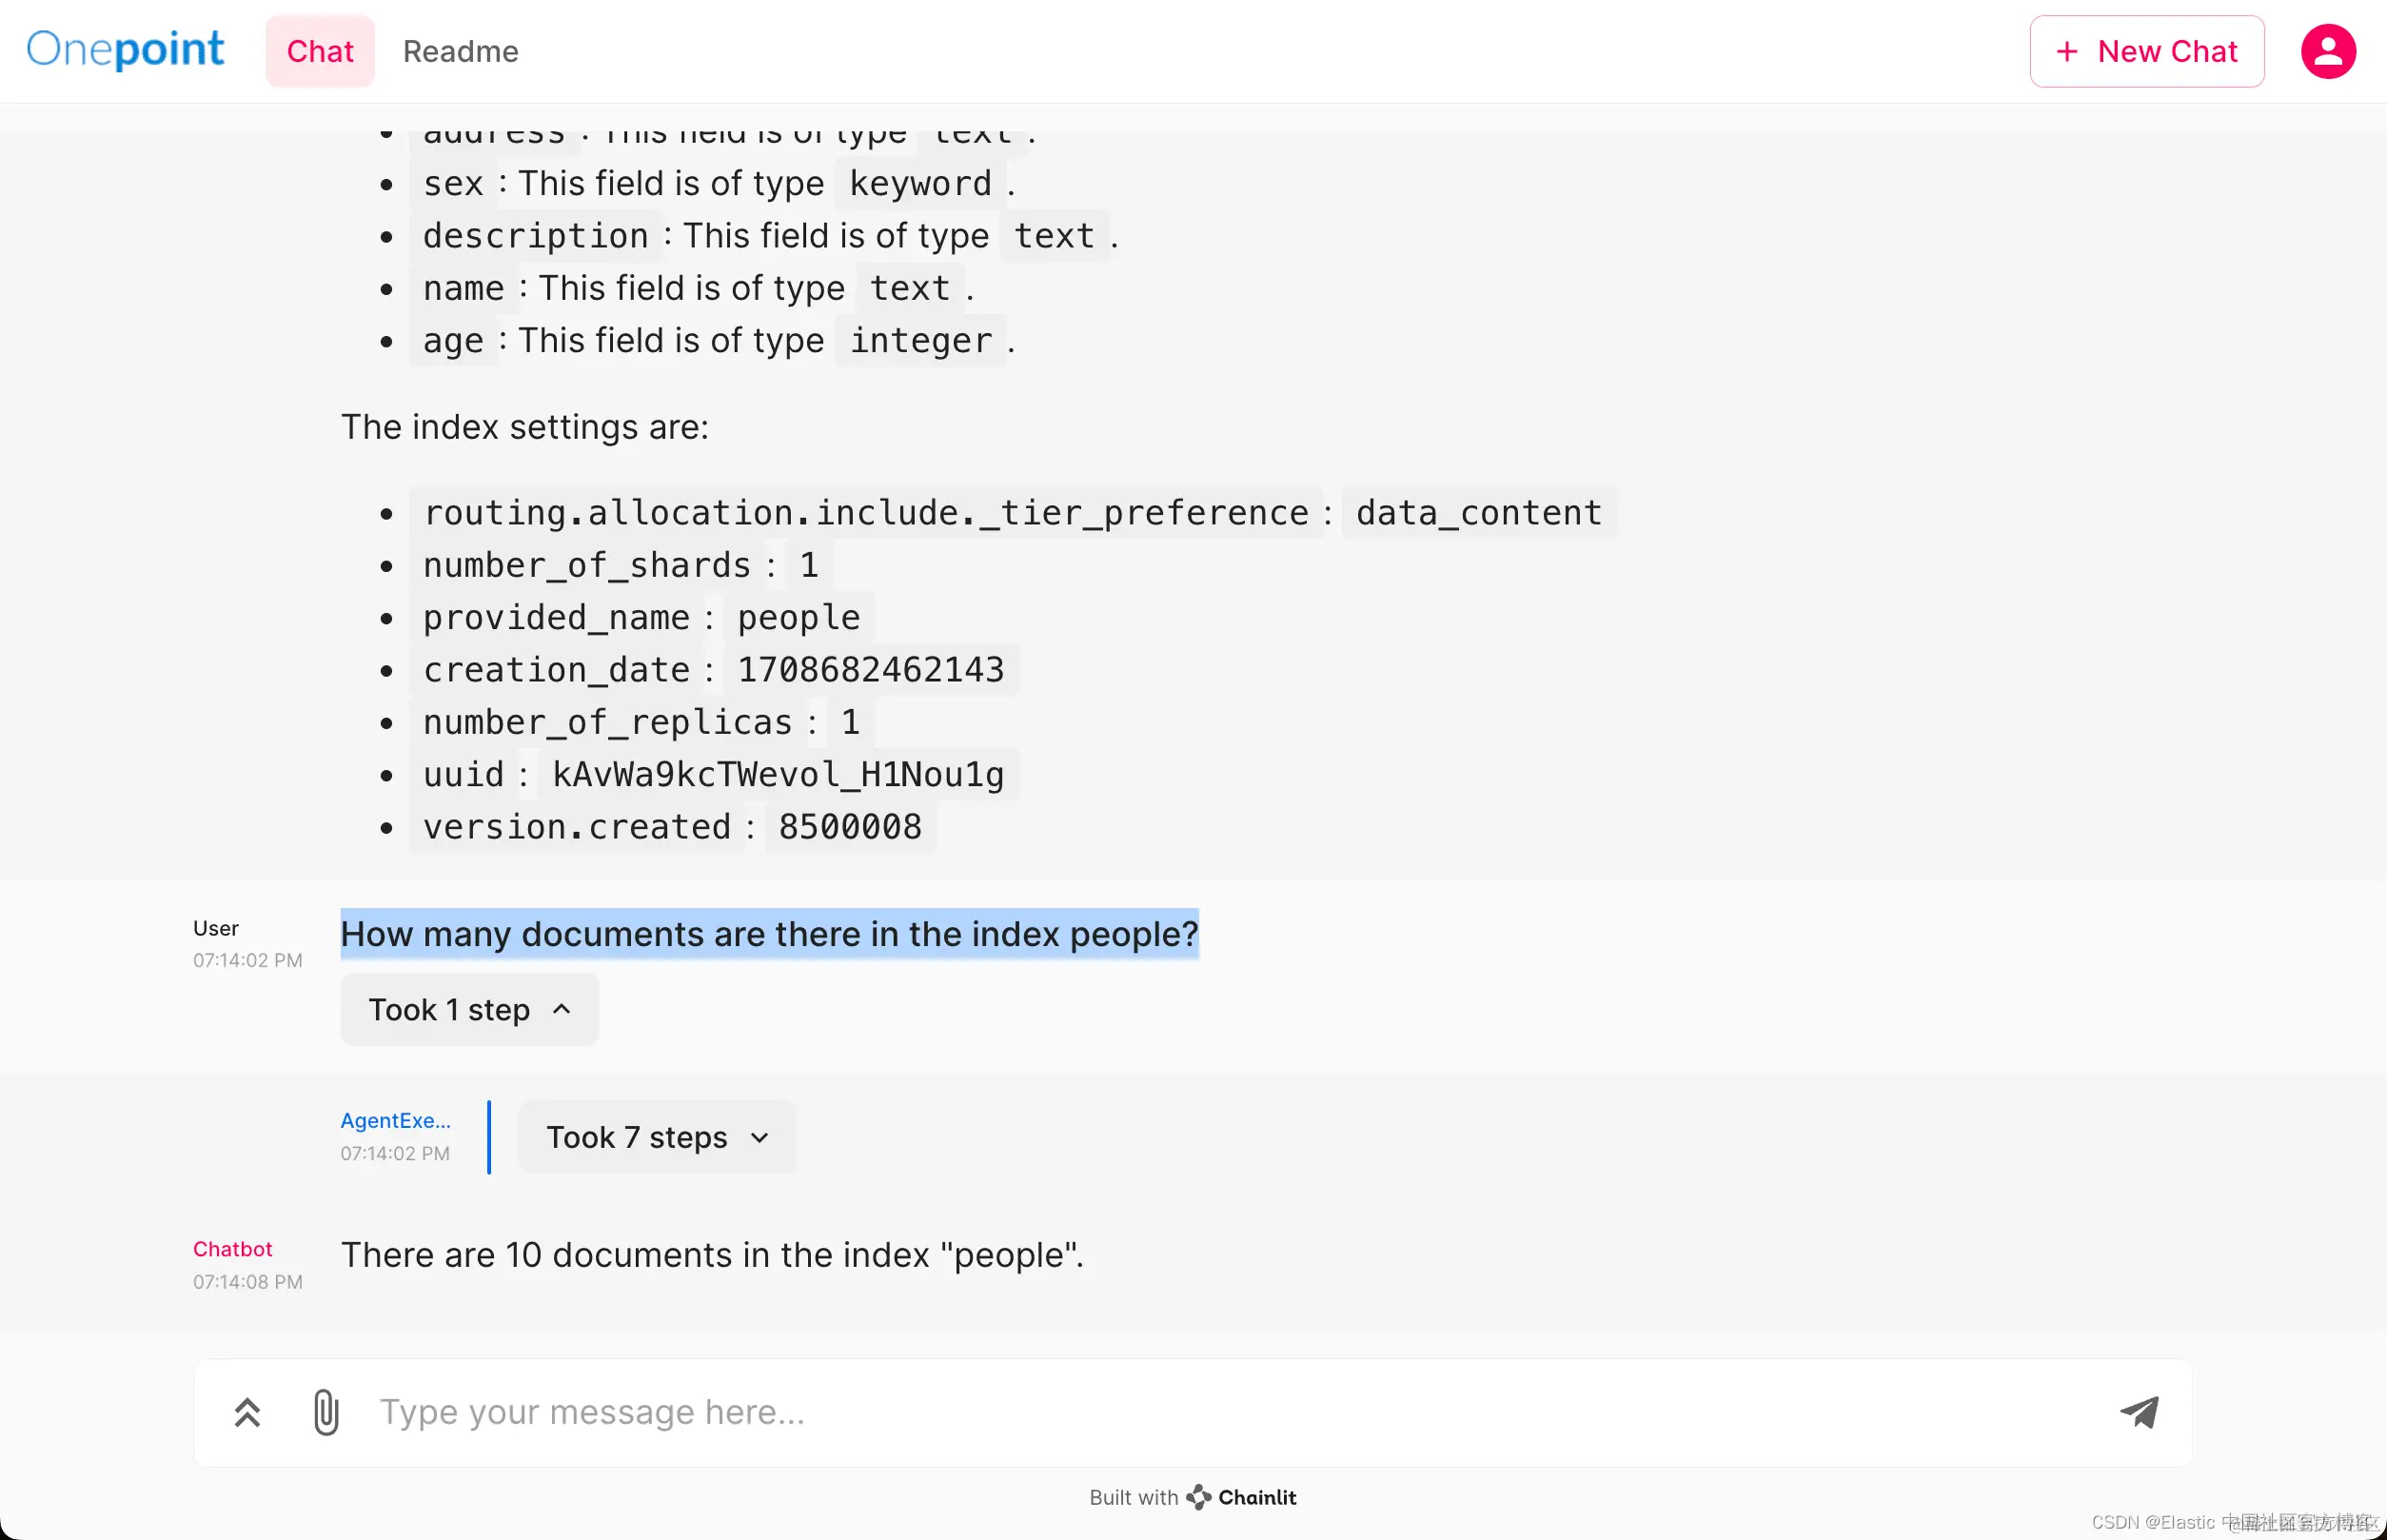Click the 'User' author label
Screen dimensions: 2387x1540
pyautogui.click(x=215, y=928)
